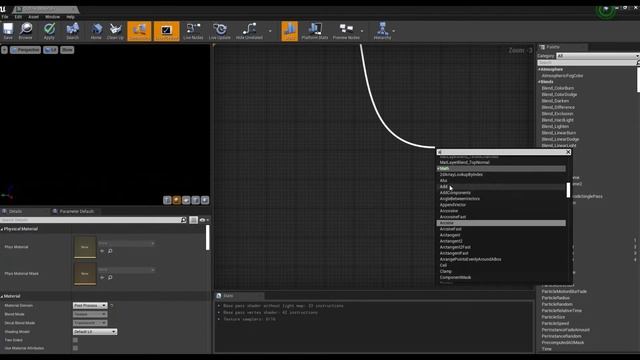Screen dimensions: 640x360
Task: Click the Lit view mode button
Action: [x=51, y=50]
